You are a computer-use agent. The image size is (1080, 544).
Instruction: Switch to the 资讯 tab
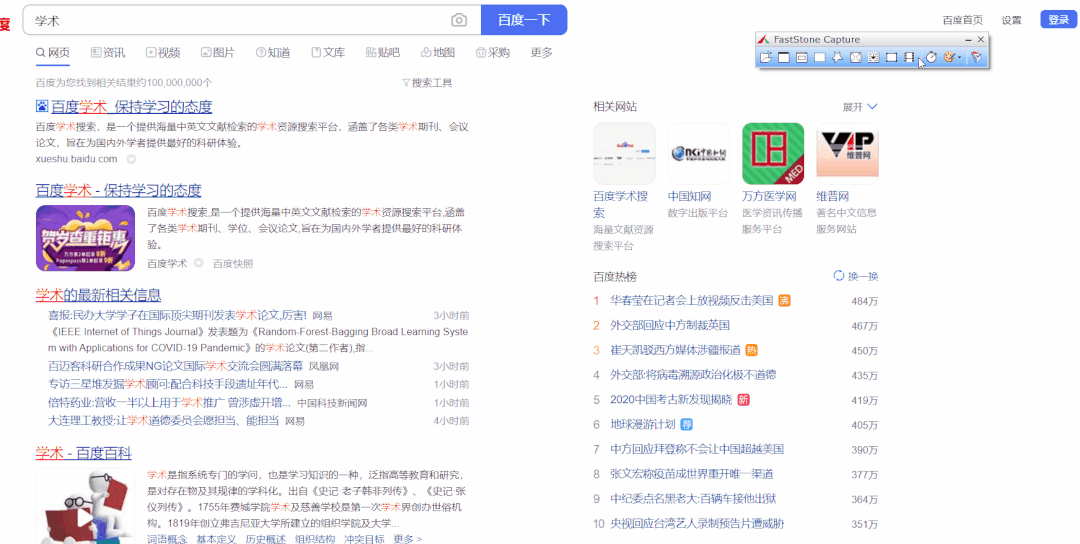click(108, 52)
